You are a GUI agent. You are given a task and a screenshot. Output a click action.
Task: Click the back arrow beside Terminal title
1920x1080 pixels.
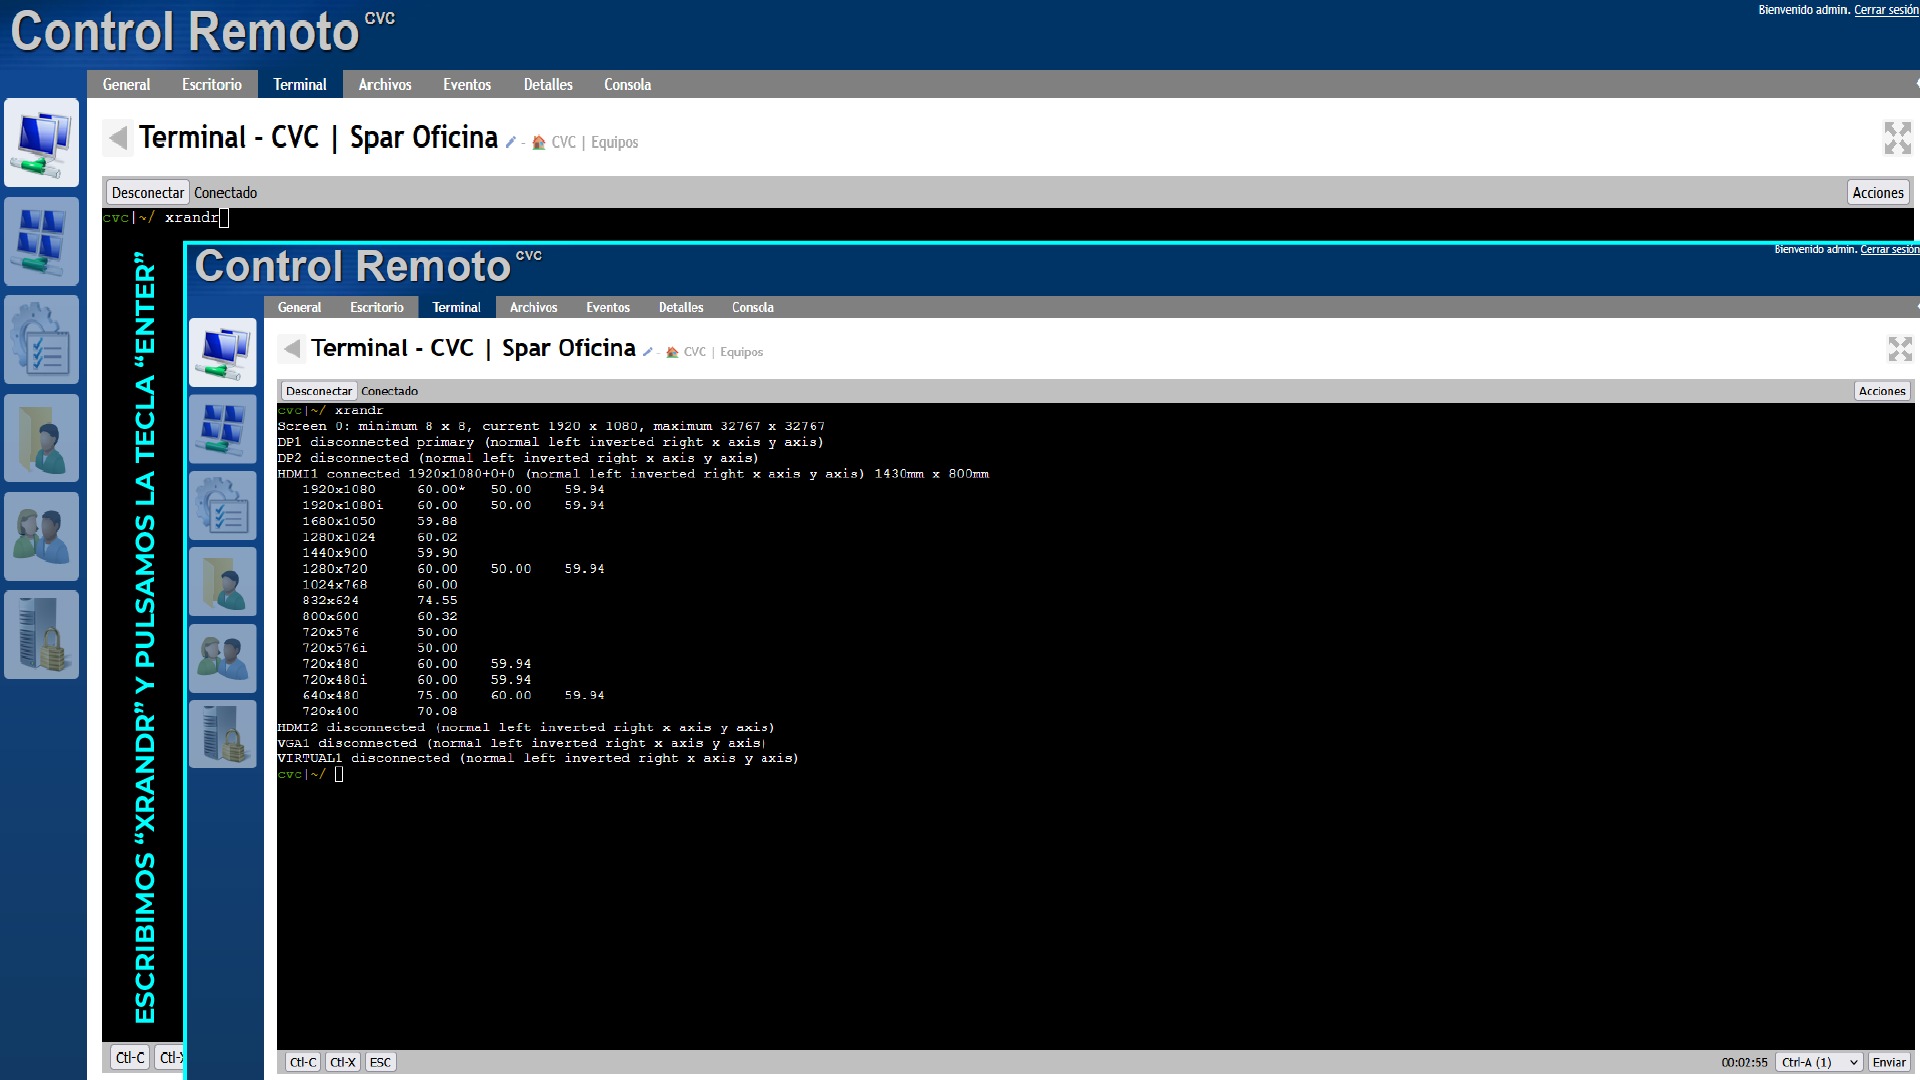(x=118, y=138)
